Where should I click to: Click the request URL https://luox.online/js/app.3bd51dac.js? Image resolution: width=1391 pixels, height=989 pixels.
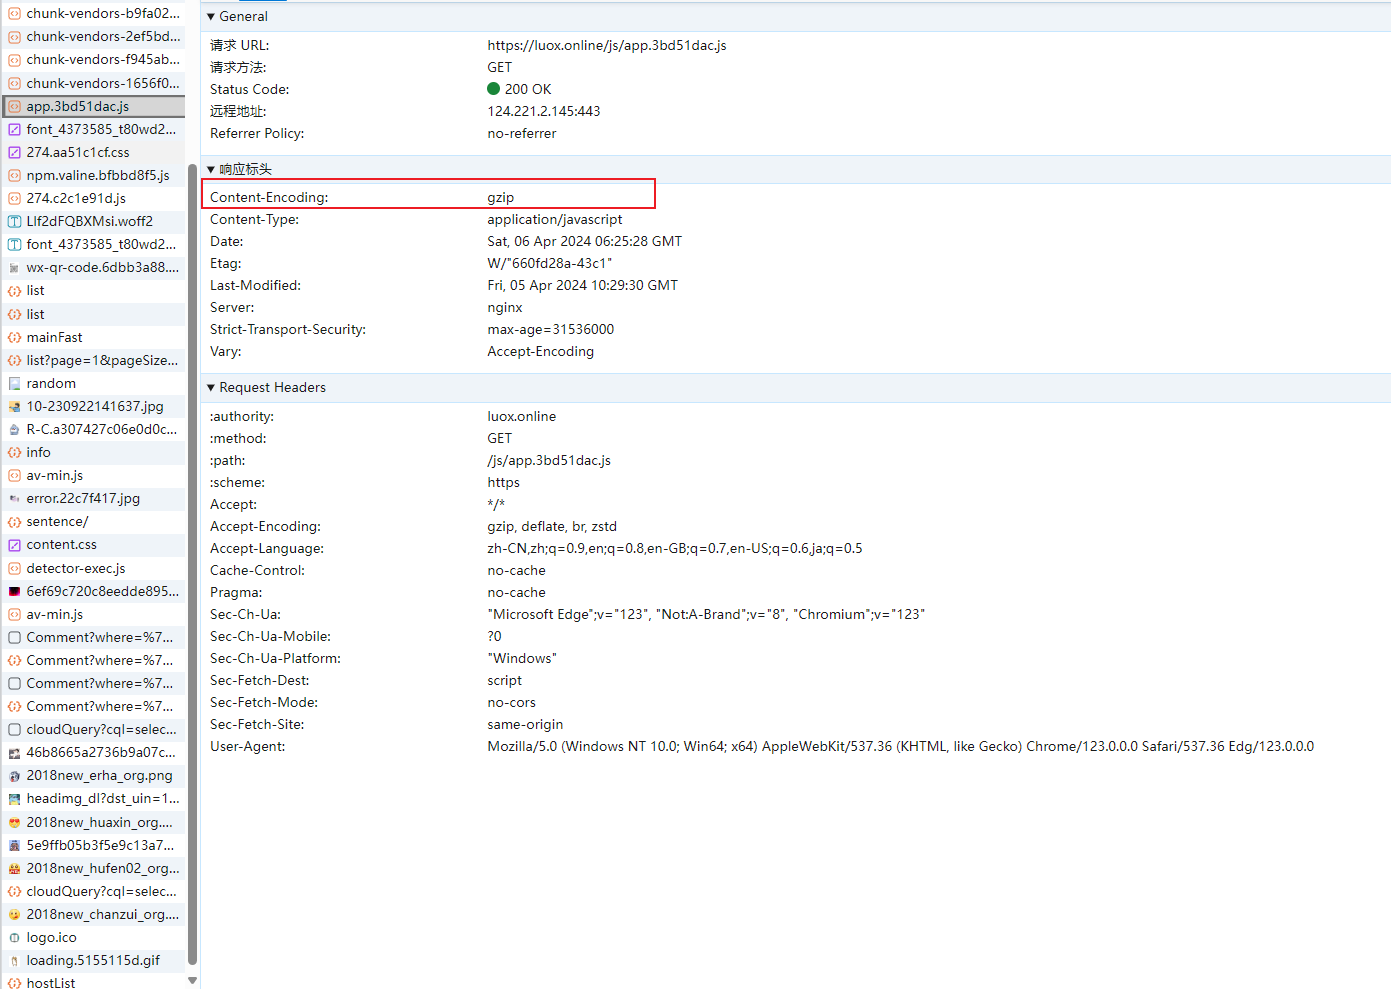pos(607,45)
